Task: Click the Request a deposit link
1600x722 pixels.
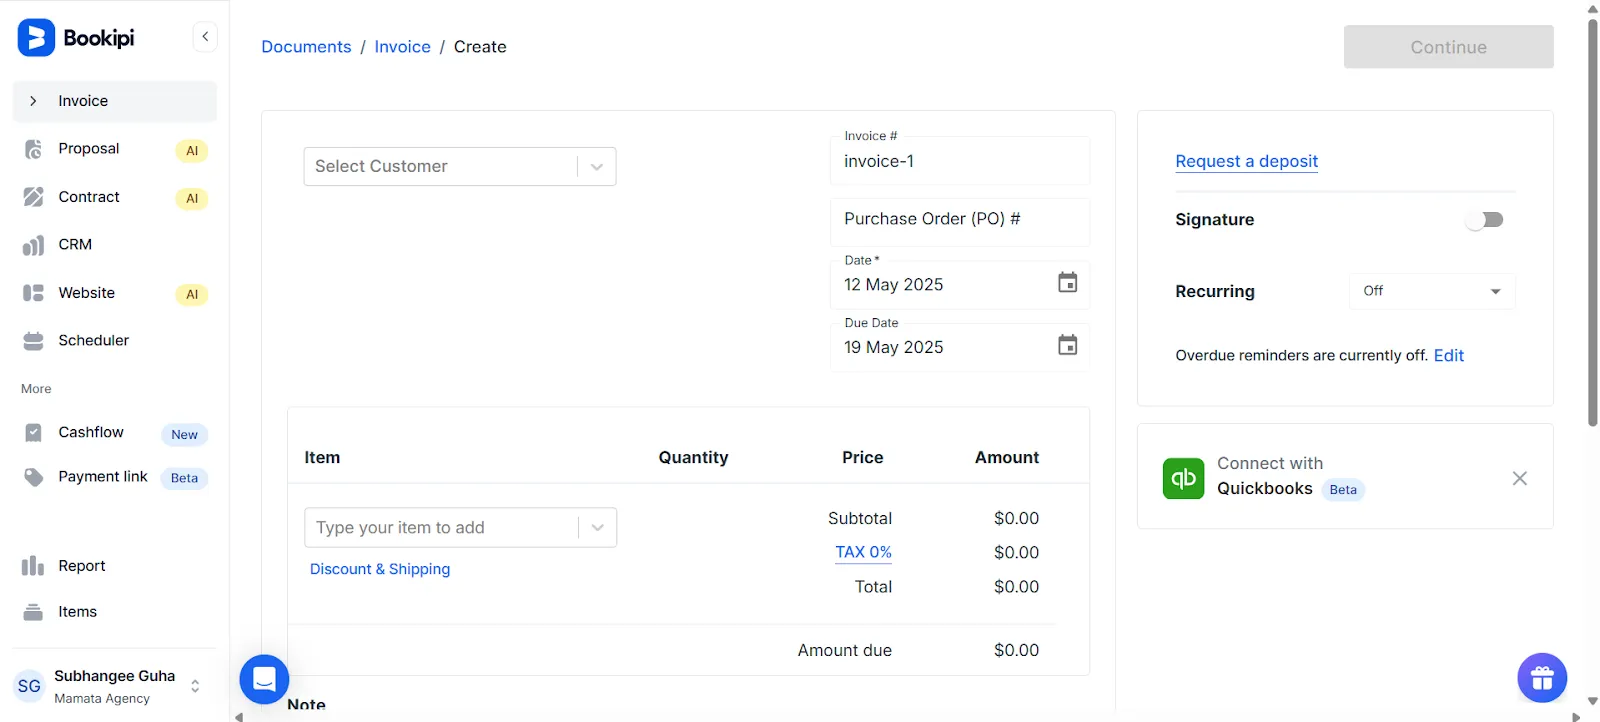Action: (x=1246, y=161)
